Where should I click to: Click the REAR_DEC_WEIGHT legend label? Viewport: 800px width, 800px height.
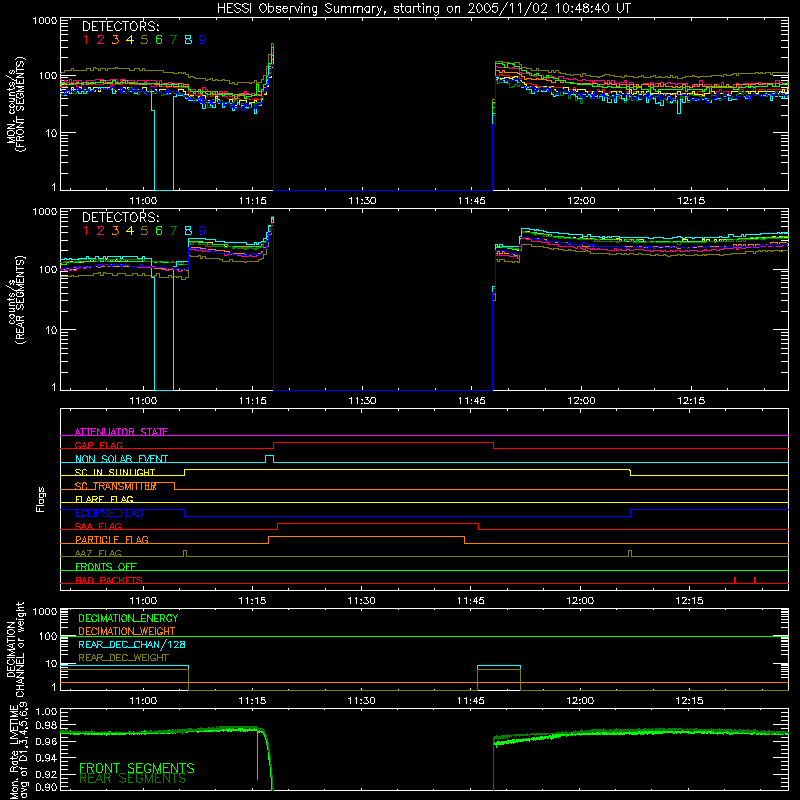123,658
